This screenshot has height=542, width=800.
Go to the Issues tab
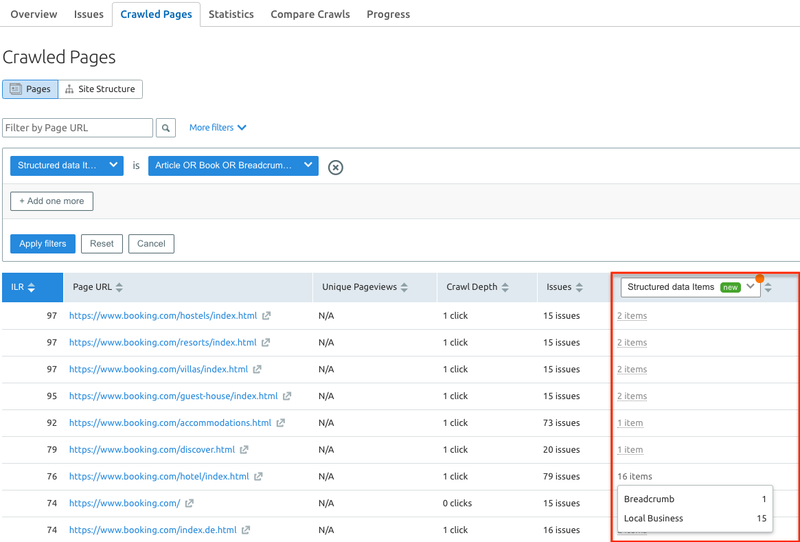88,14
